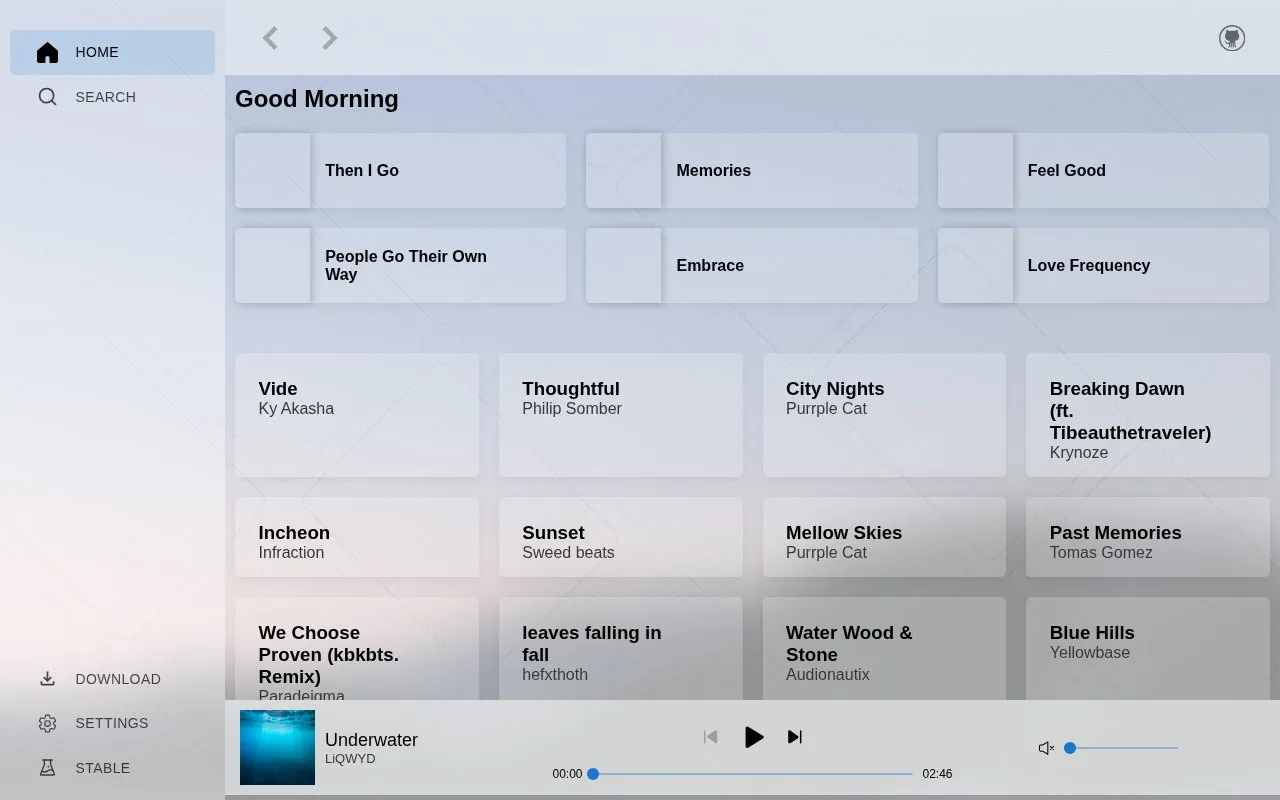Image resolution: width=1280 pixels, height=800 pixels.
Task: Go forward with the right arrow
Action: [x=329, y=38]
